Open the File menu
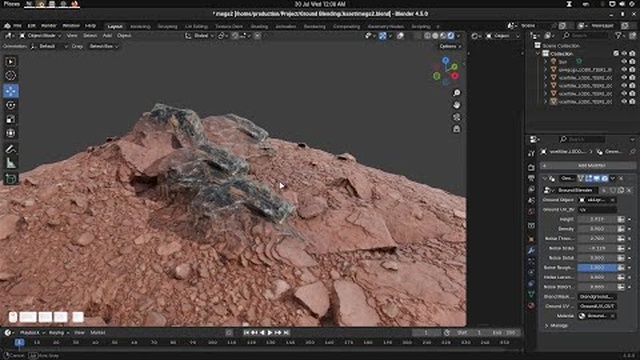 pyautogui.click(x=17, y=26)
